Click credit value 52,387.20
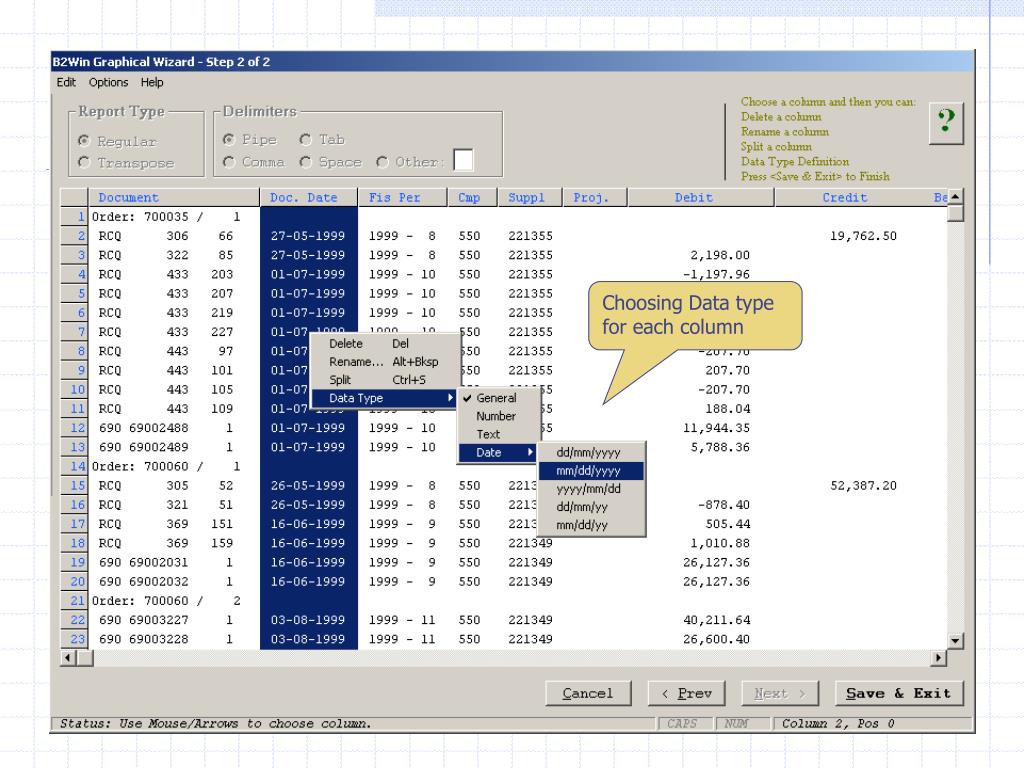Viewport: 1024px width, 768px height. (863, 485)
